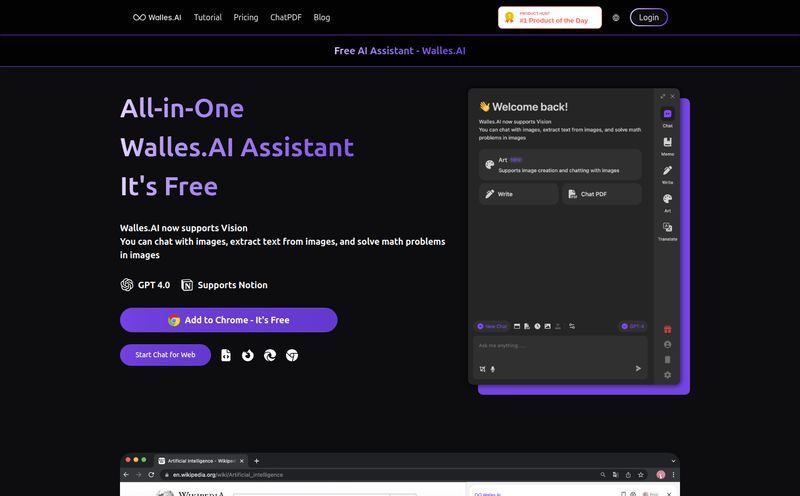
Task: Open a new tab in demo browser
Action: [257, 461]
